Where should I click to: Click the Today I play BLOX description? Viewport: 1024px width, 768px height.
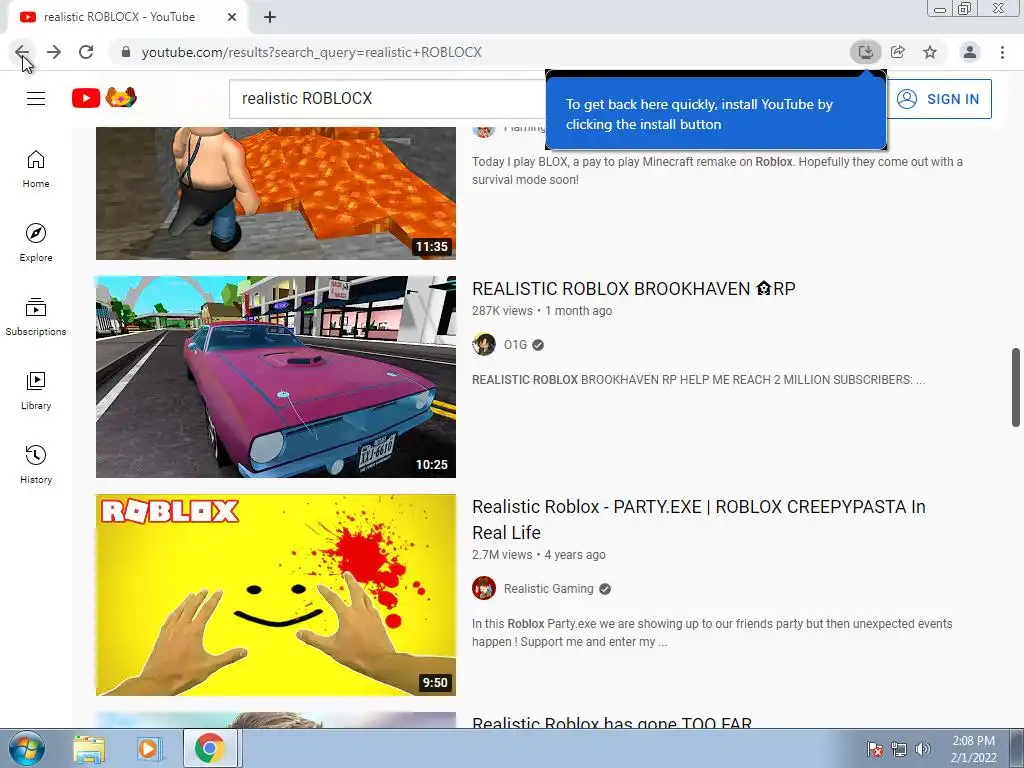coord(717,170)
